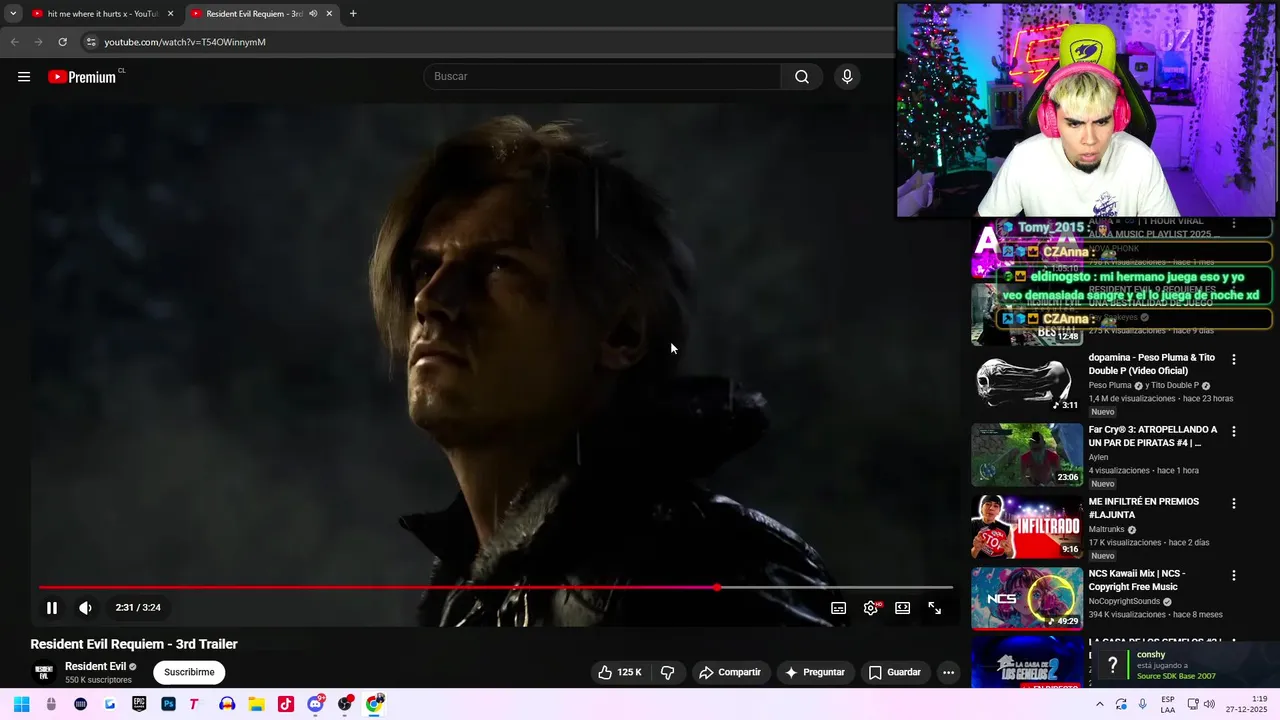This screenshot has width=1280, height=720.
Task: Open options for Far Cry 3 video
Action: point(1233,431)
